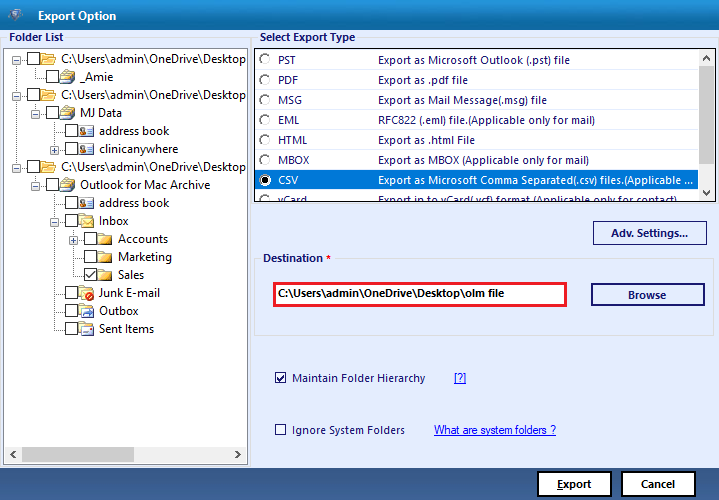Click the selected CSV radio button
Image resolution: width=719 pixels, height=500 pixels.
265,180
